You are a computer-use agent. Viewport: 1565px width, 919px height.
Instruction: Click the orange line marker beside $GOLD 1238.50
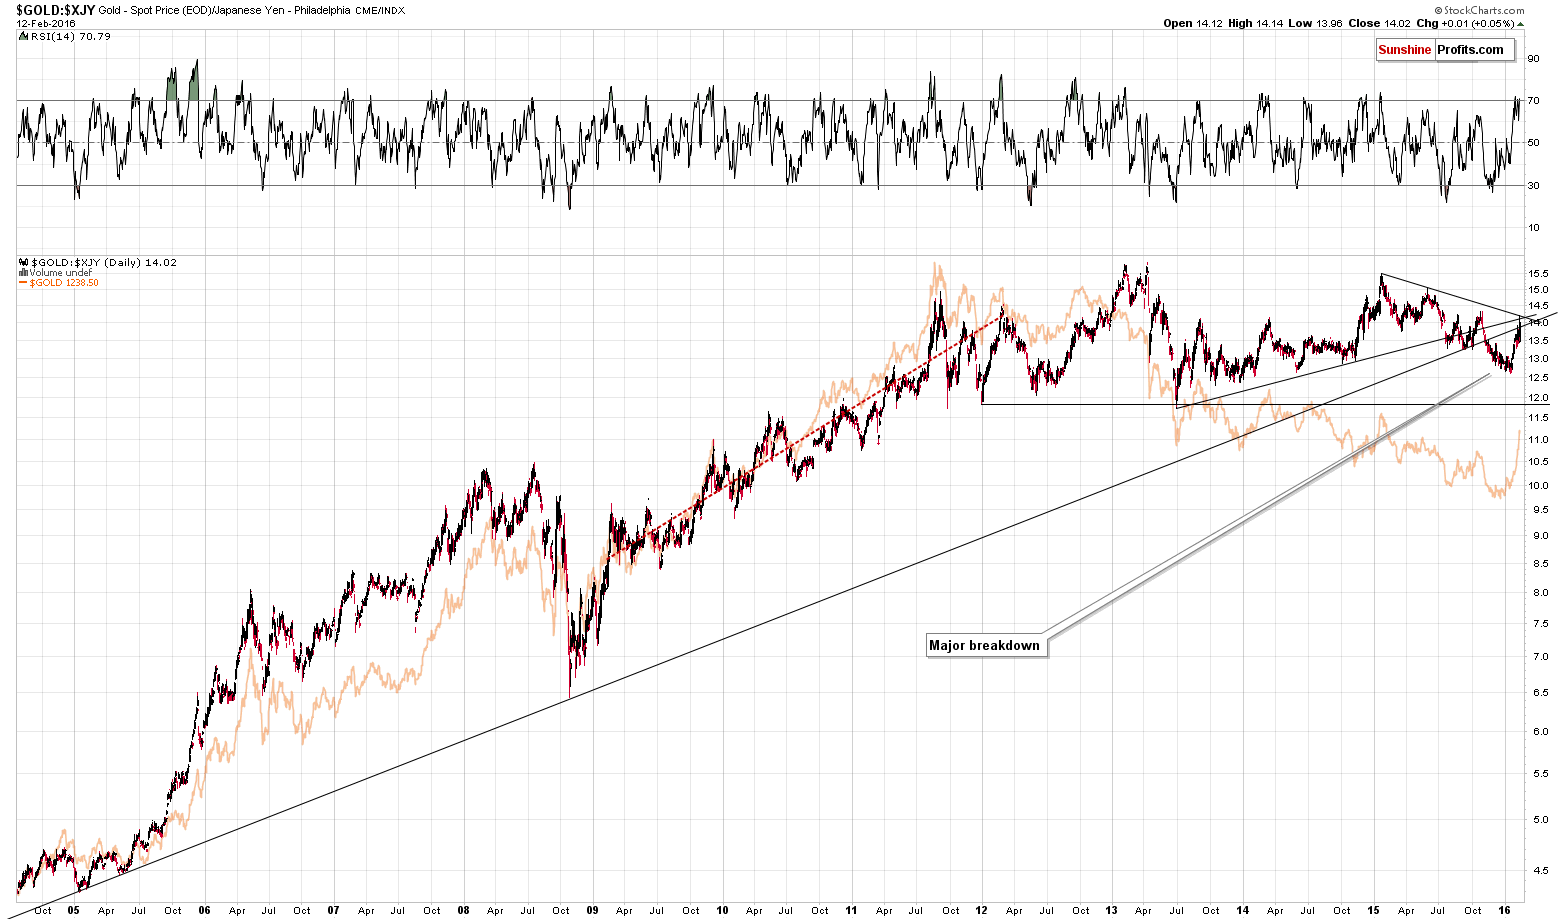coord(23,283)
